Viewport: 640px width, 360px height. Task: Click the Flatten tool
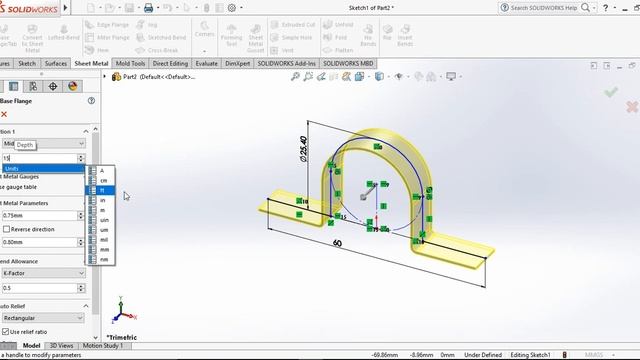(338, 50)
